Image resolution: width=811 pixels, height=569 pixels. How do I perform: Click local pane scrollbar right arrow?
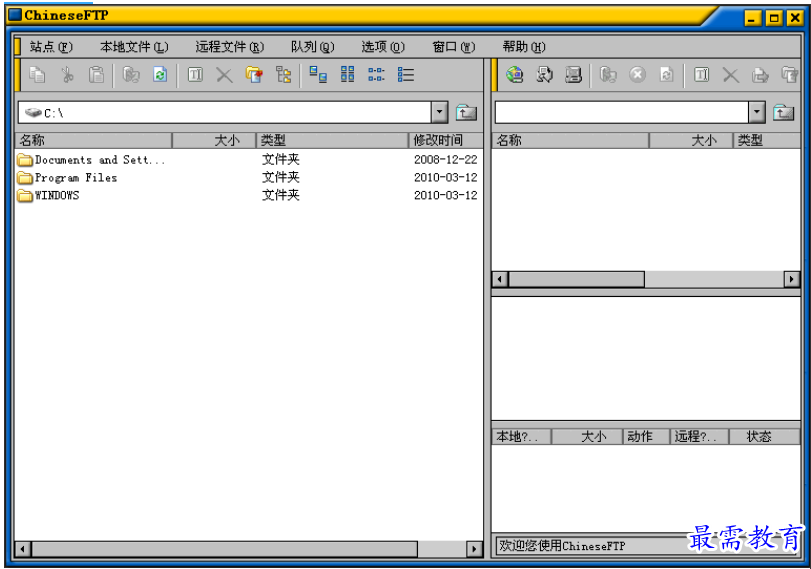[474, 548]
